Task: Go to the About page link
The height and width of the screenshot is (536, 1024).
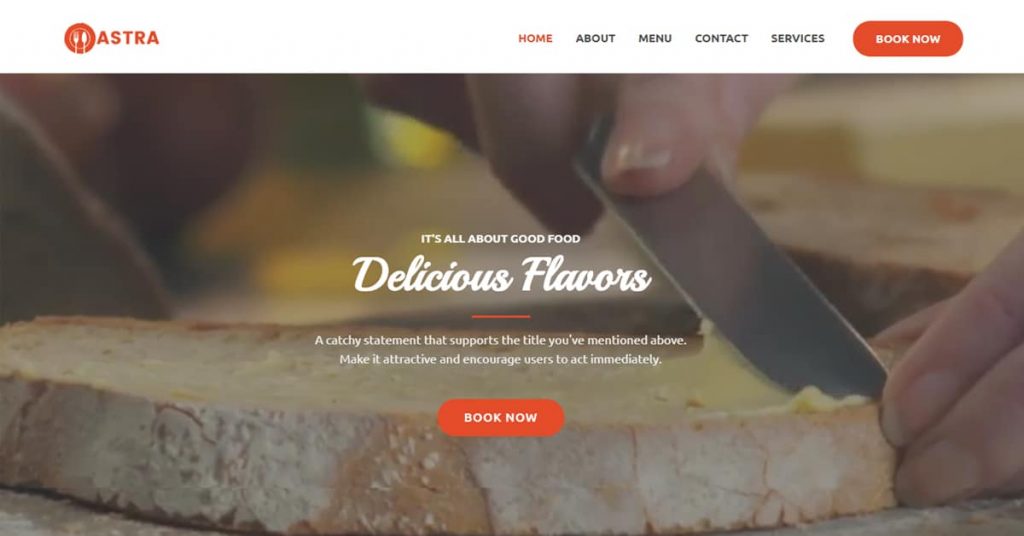Action: (595, 39)
